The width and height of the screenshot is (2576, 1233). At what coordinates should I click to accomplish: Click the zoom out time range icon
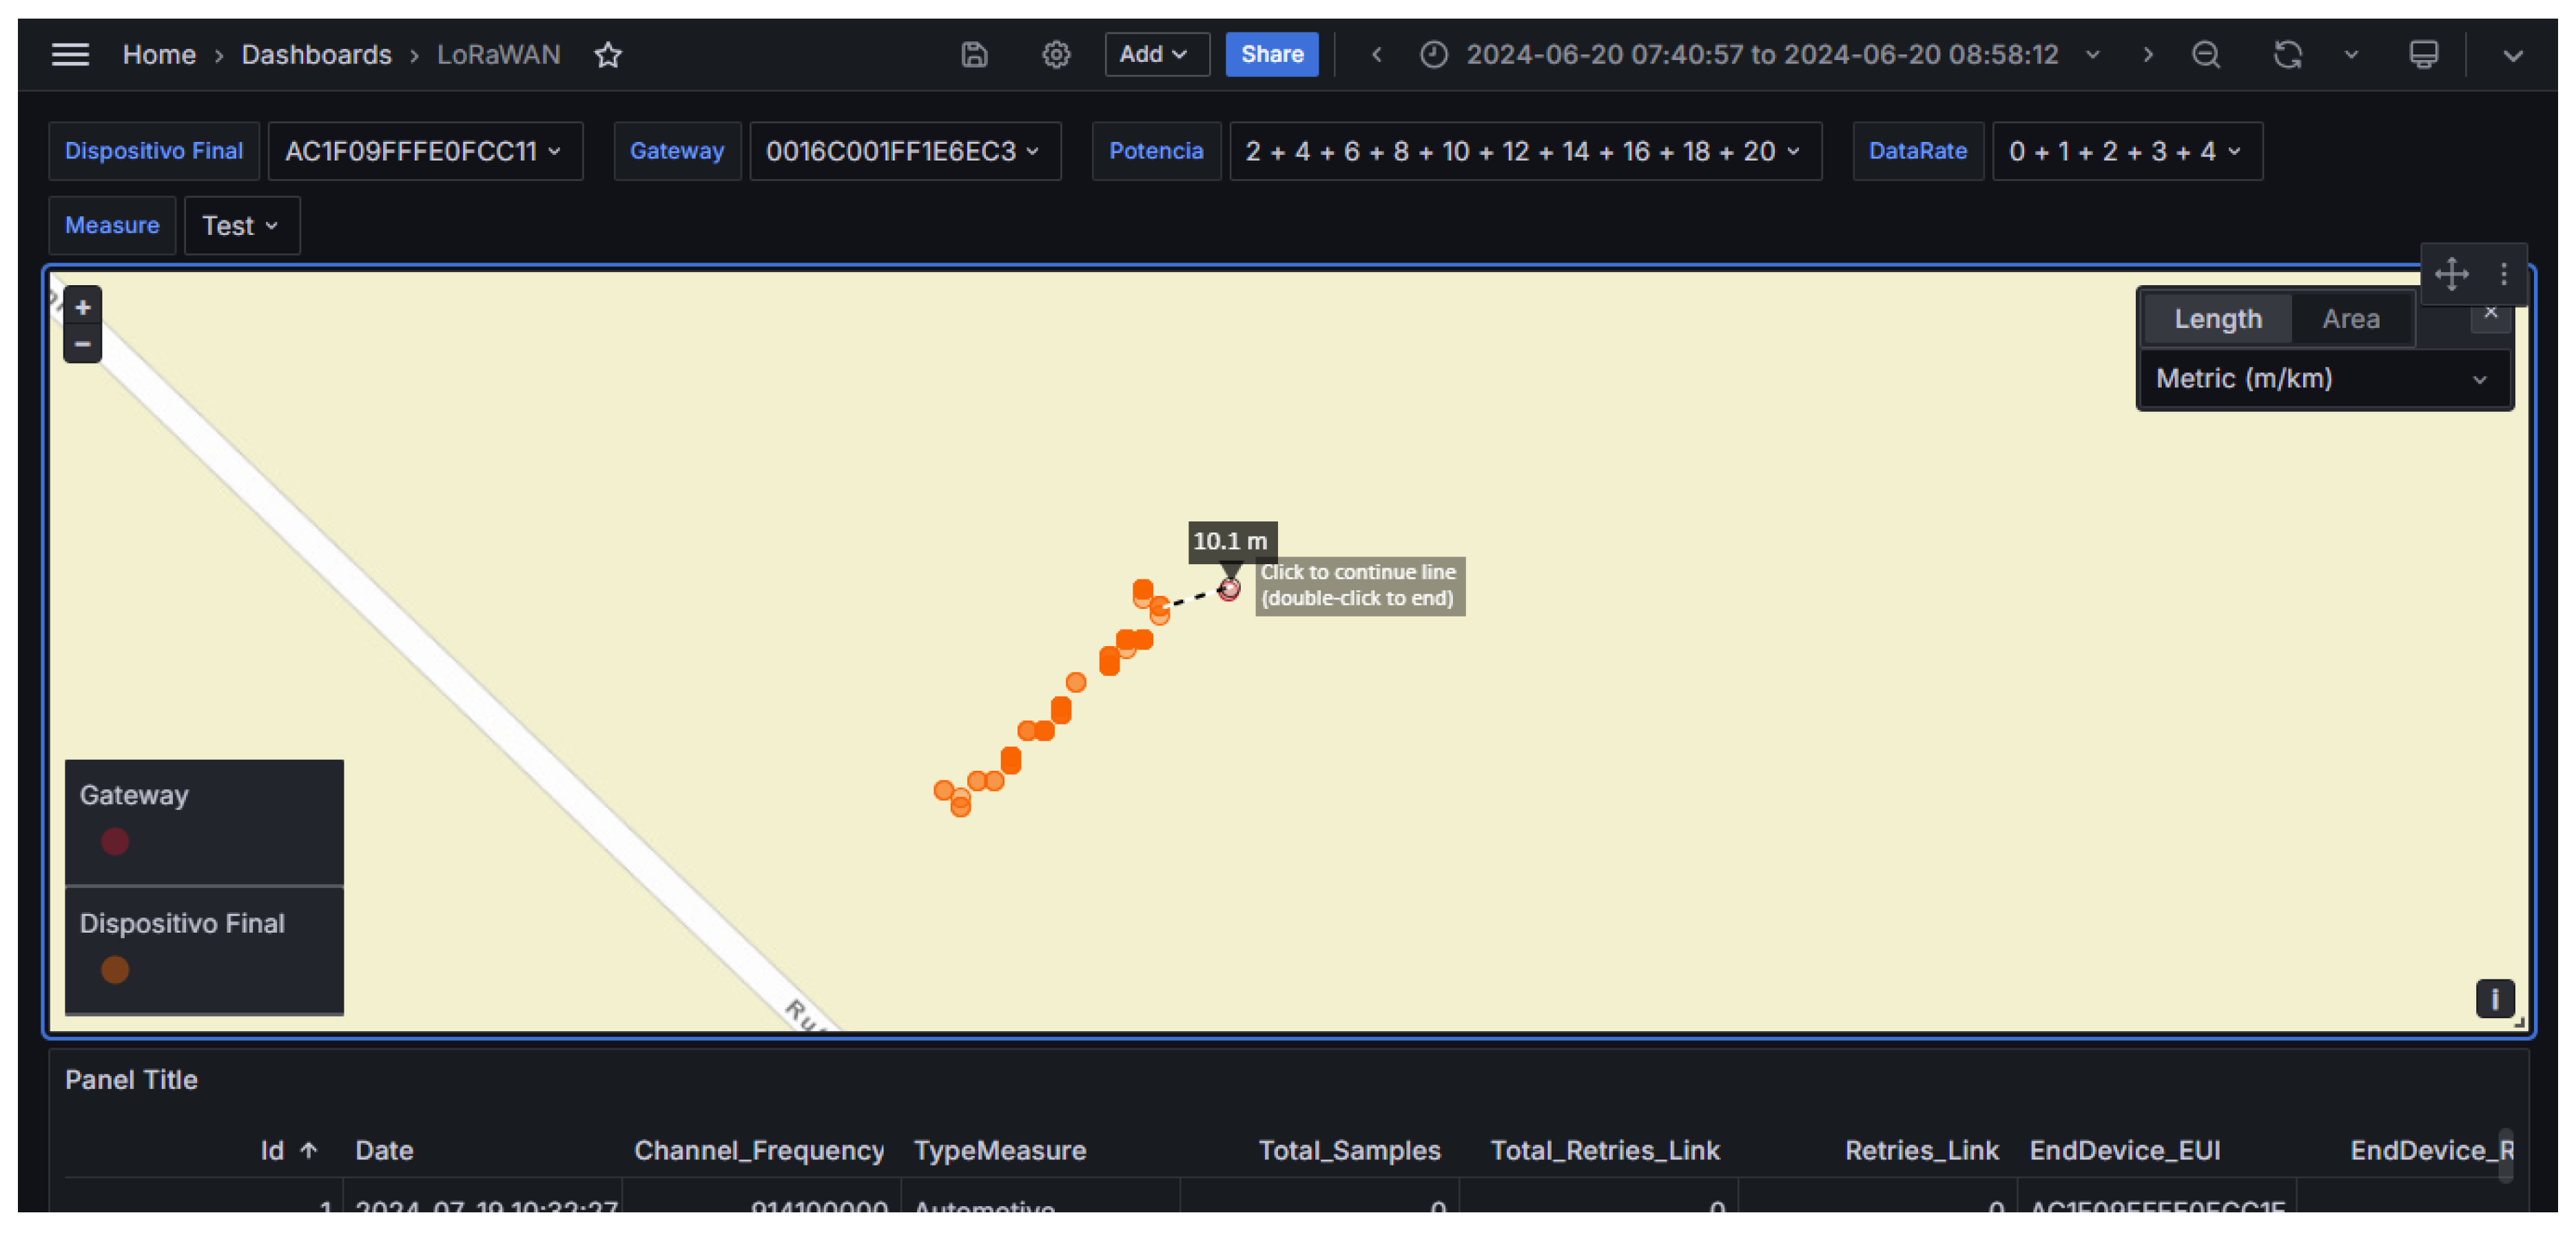[2205, 54]
